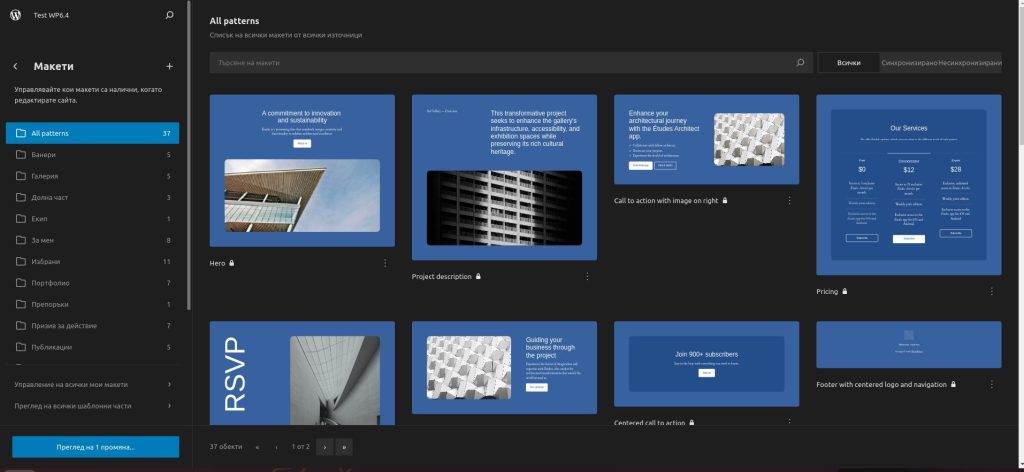Open the Избрани category

point(93,262)
